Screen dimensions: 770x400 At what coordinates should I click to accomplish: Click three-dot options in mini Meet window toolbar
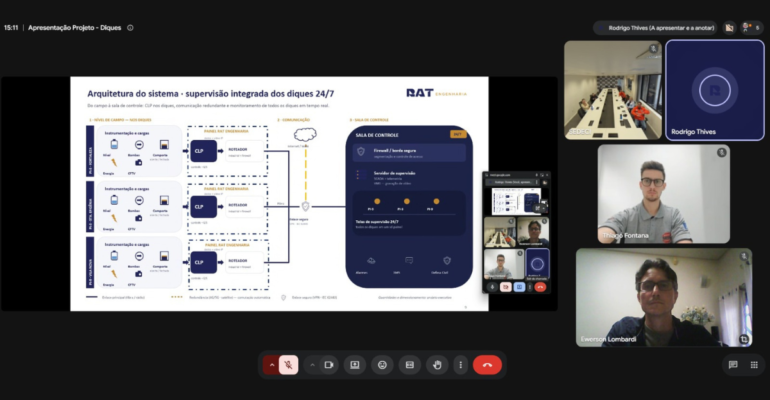pos(529,287)
